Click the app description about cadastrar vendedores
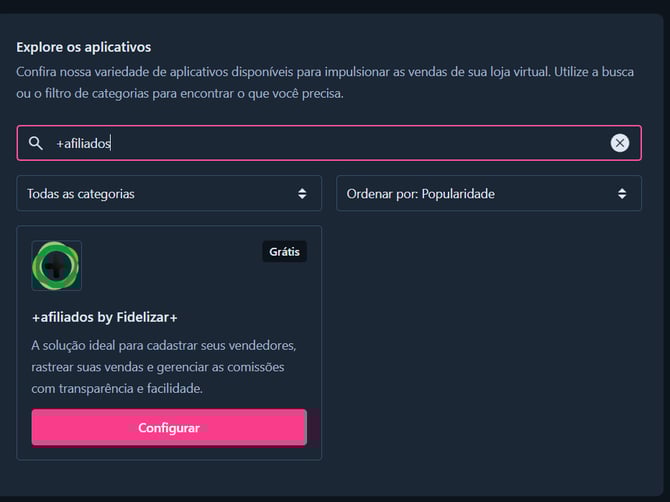Image resolution: width=670 pixels, height=502 pixels. coord(164,367)
